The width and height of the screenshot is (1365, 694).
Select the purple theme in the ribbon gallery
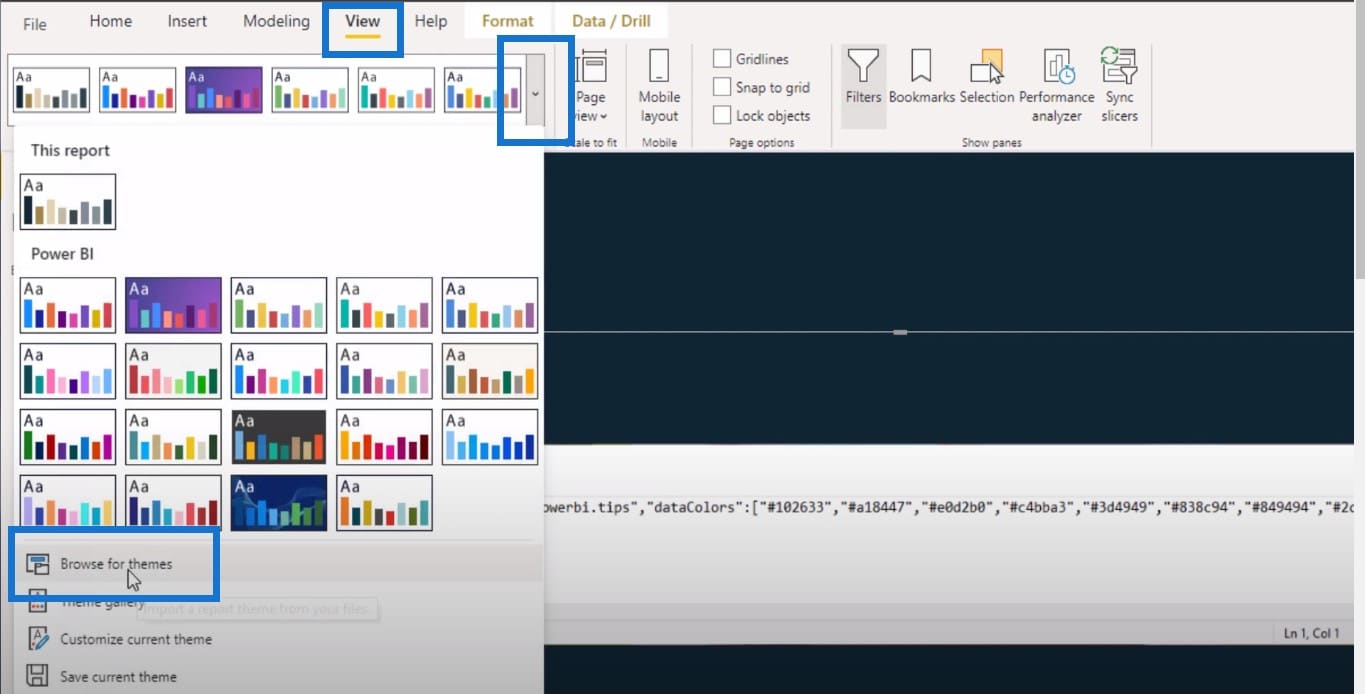coord(224,90)
